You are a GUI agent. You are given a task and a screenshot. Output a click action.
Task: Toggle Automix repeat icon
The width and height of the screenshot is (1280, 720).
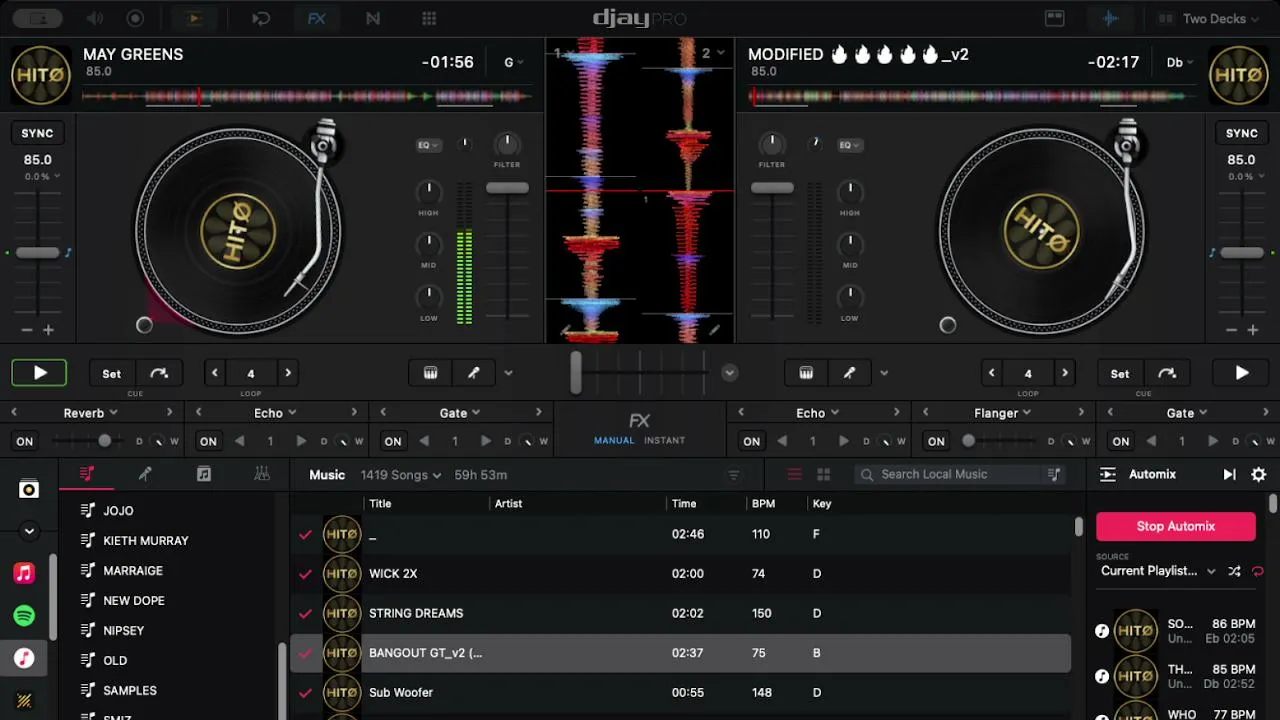(x=1258, y=571)
